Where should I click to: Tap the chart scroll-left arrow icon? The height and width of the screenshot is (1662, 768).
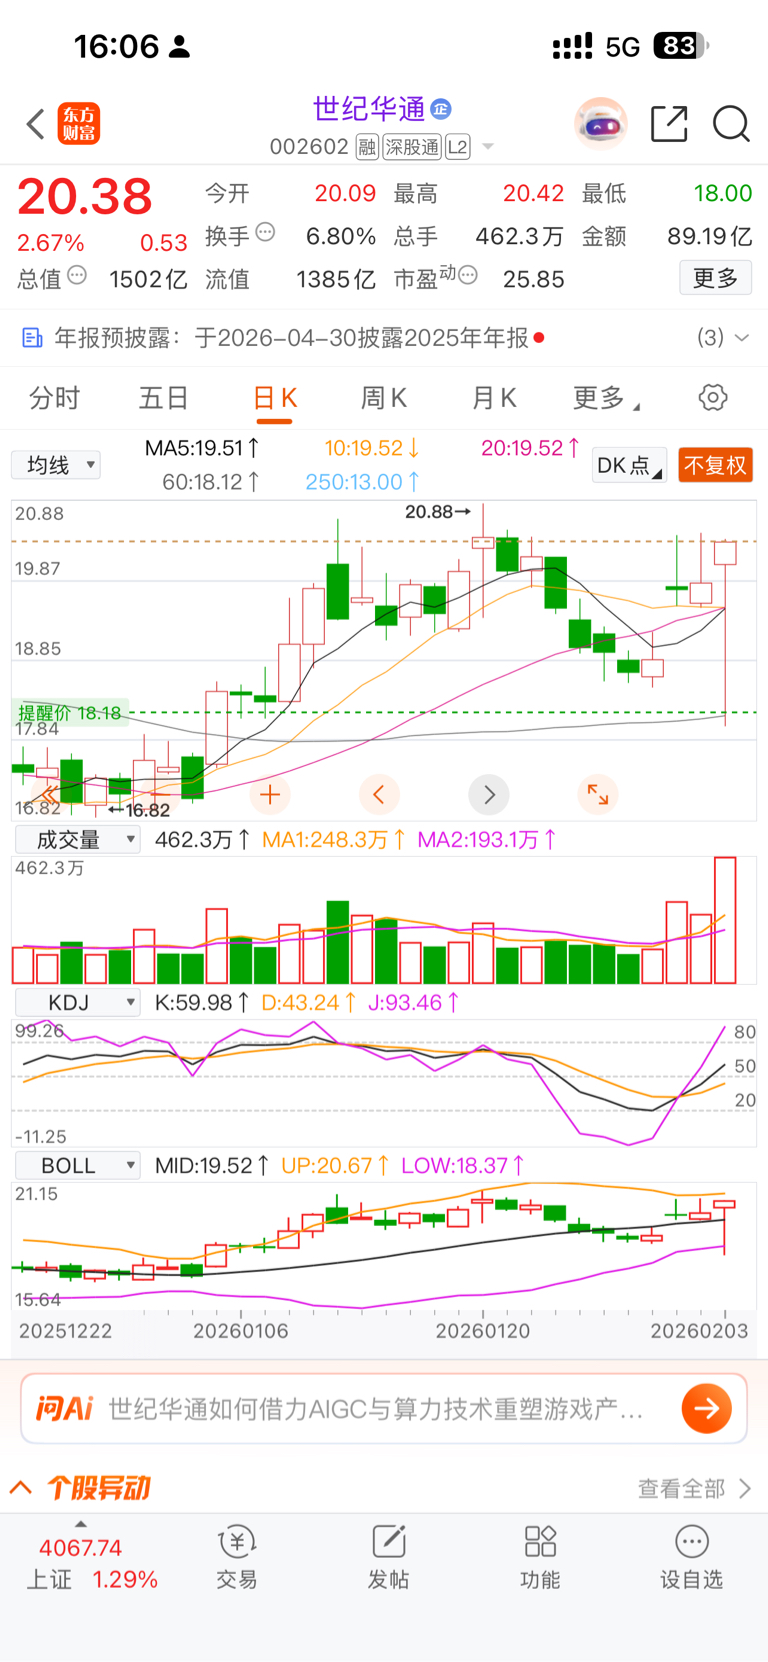[x=379, y=795]
